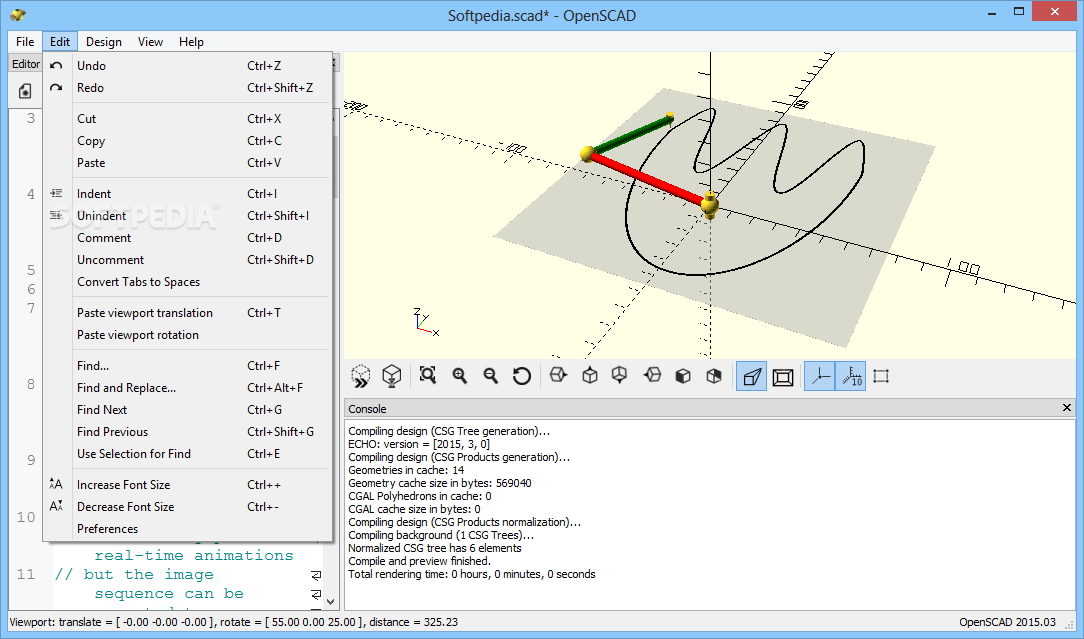Switch to the Bottom view cube icon
1084x639 pixels.
coord(619,376)
